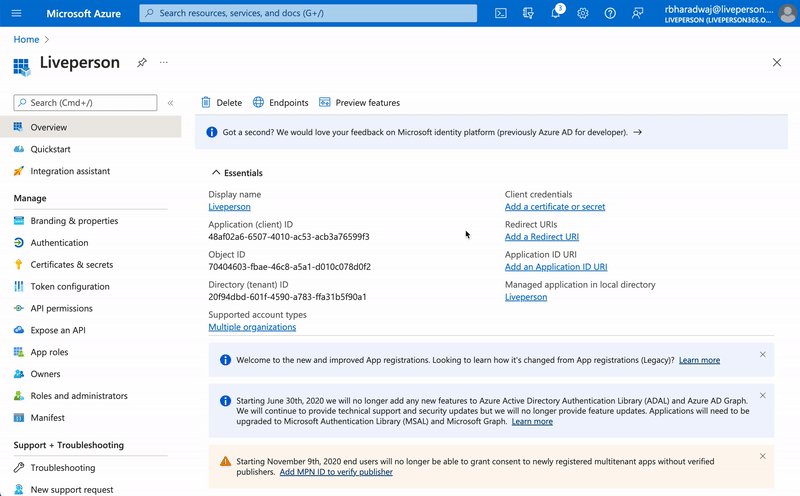The image size is (800, 496).
Task: Open the Feedback icon in header
Action: tap(637, 13)
